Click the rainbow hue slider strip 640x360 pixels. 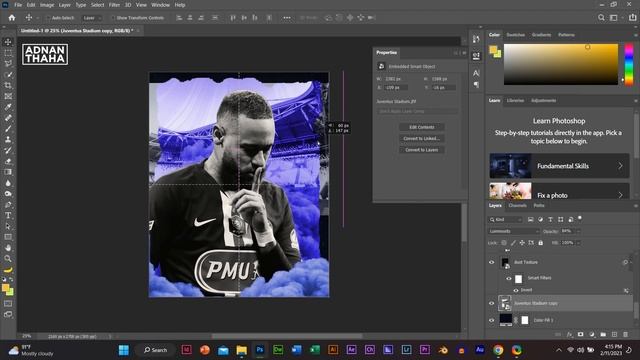(629, 64)
